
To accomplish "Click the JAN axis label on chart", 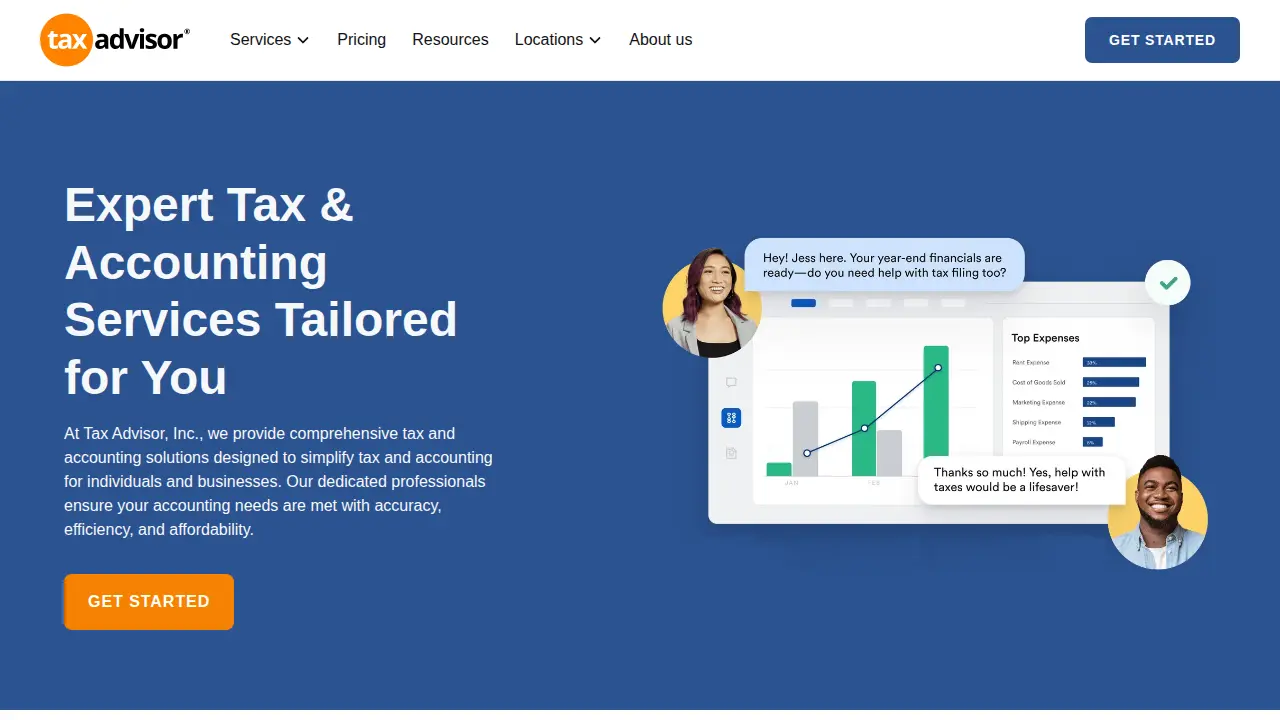I will pyautogui.click(x=792, y=483).
